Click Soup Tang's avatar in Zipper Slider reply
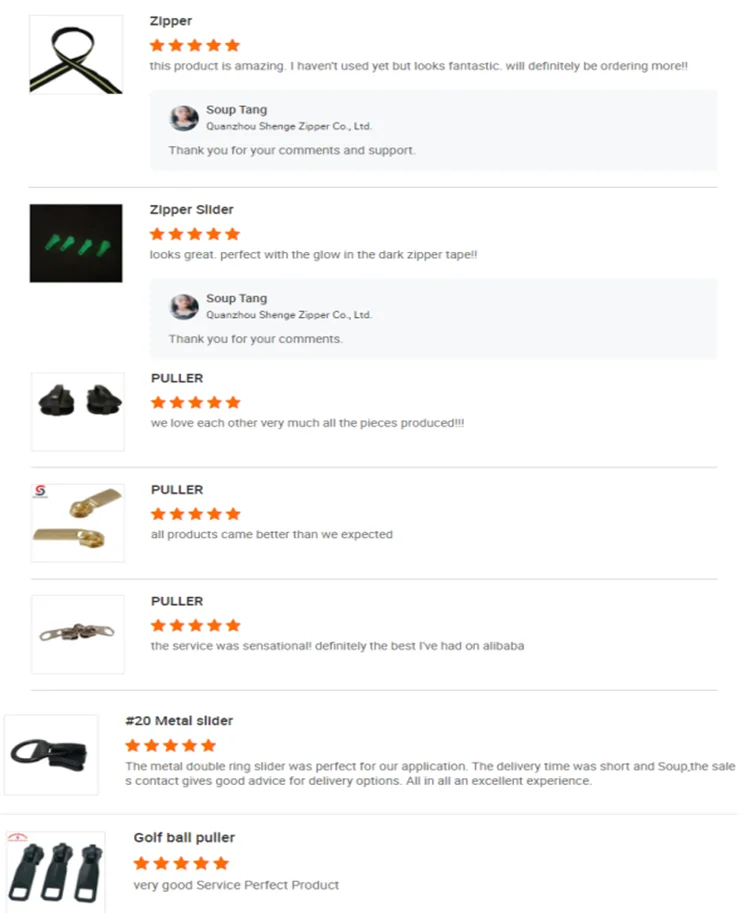The height and width of the screenshot is (913, 750). pyautogui.click(x=184, y=307)
